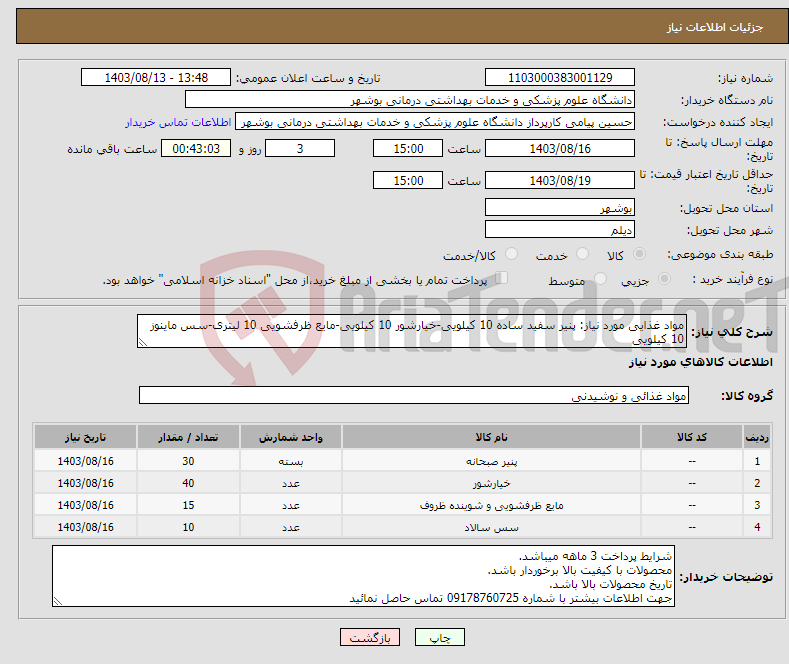Click the buyer organization name field
Image resolution: width=789 pixels, height=664 pixels.
point(410,100)
